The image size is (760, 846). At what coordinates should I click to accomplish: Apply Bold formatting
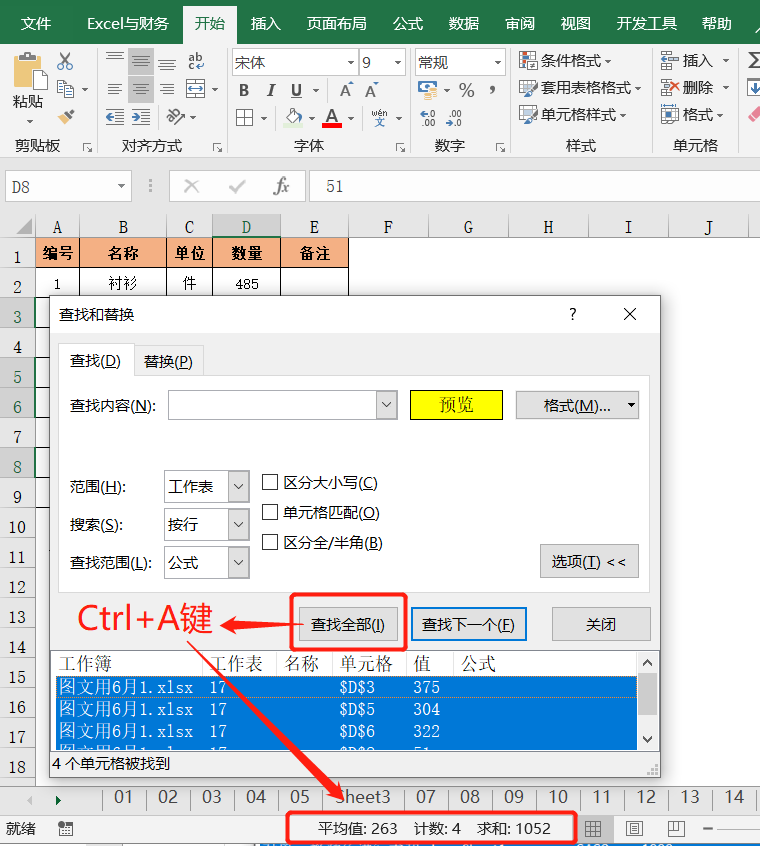[244, 90]
